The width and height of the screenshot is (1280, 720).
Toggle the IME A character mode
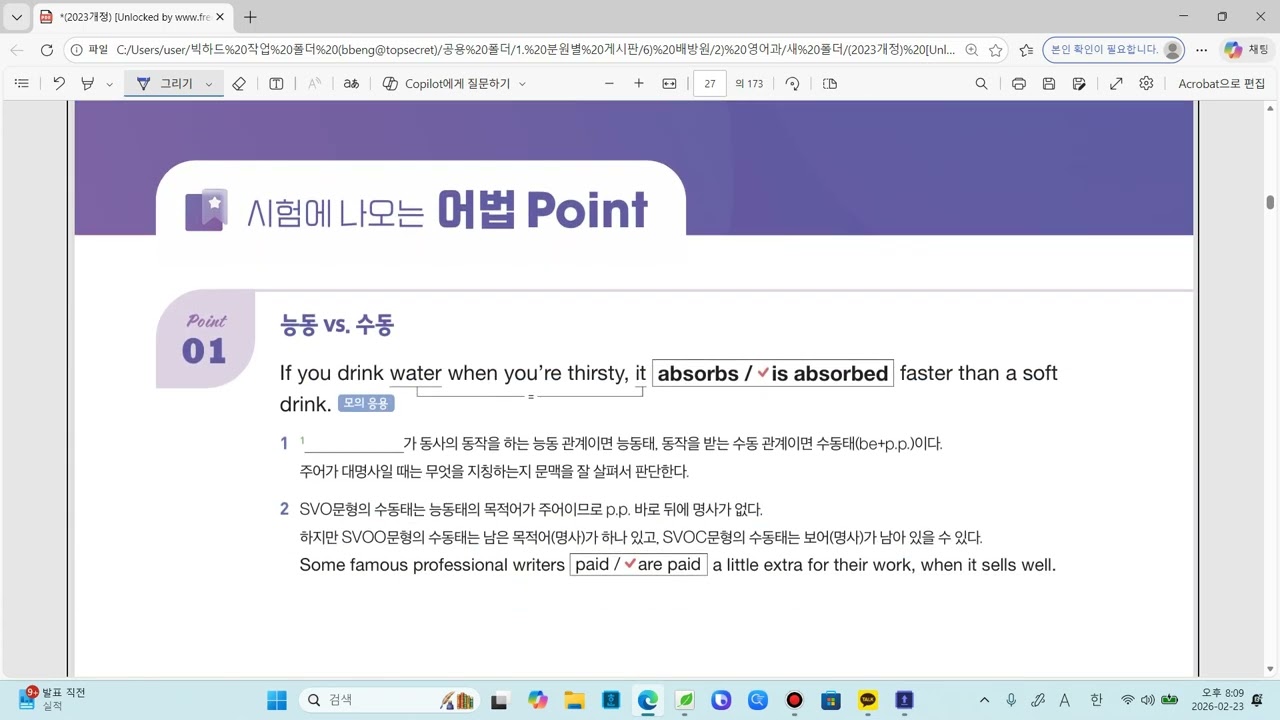[1065, 700]
